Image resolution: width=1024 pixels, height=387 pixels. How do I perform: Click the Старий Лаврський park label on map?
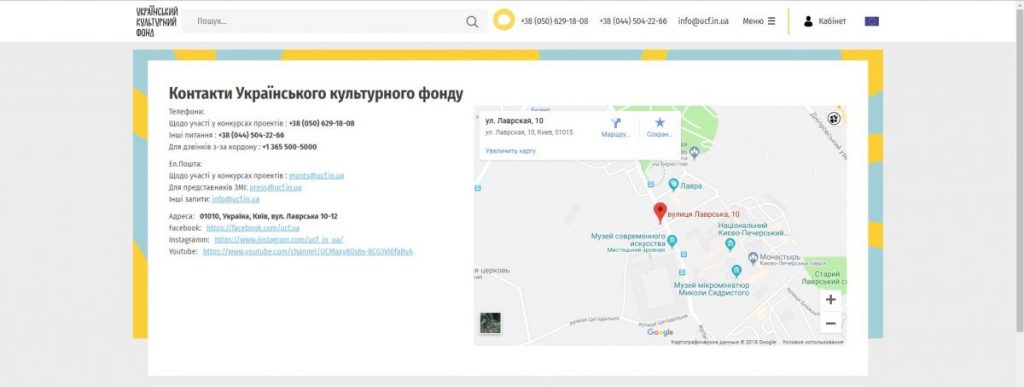(x=825, y=278)
